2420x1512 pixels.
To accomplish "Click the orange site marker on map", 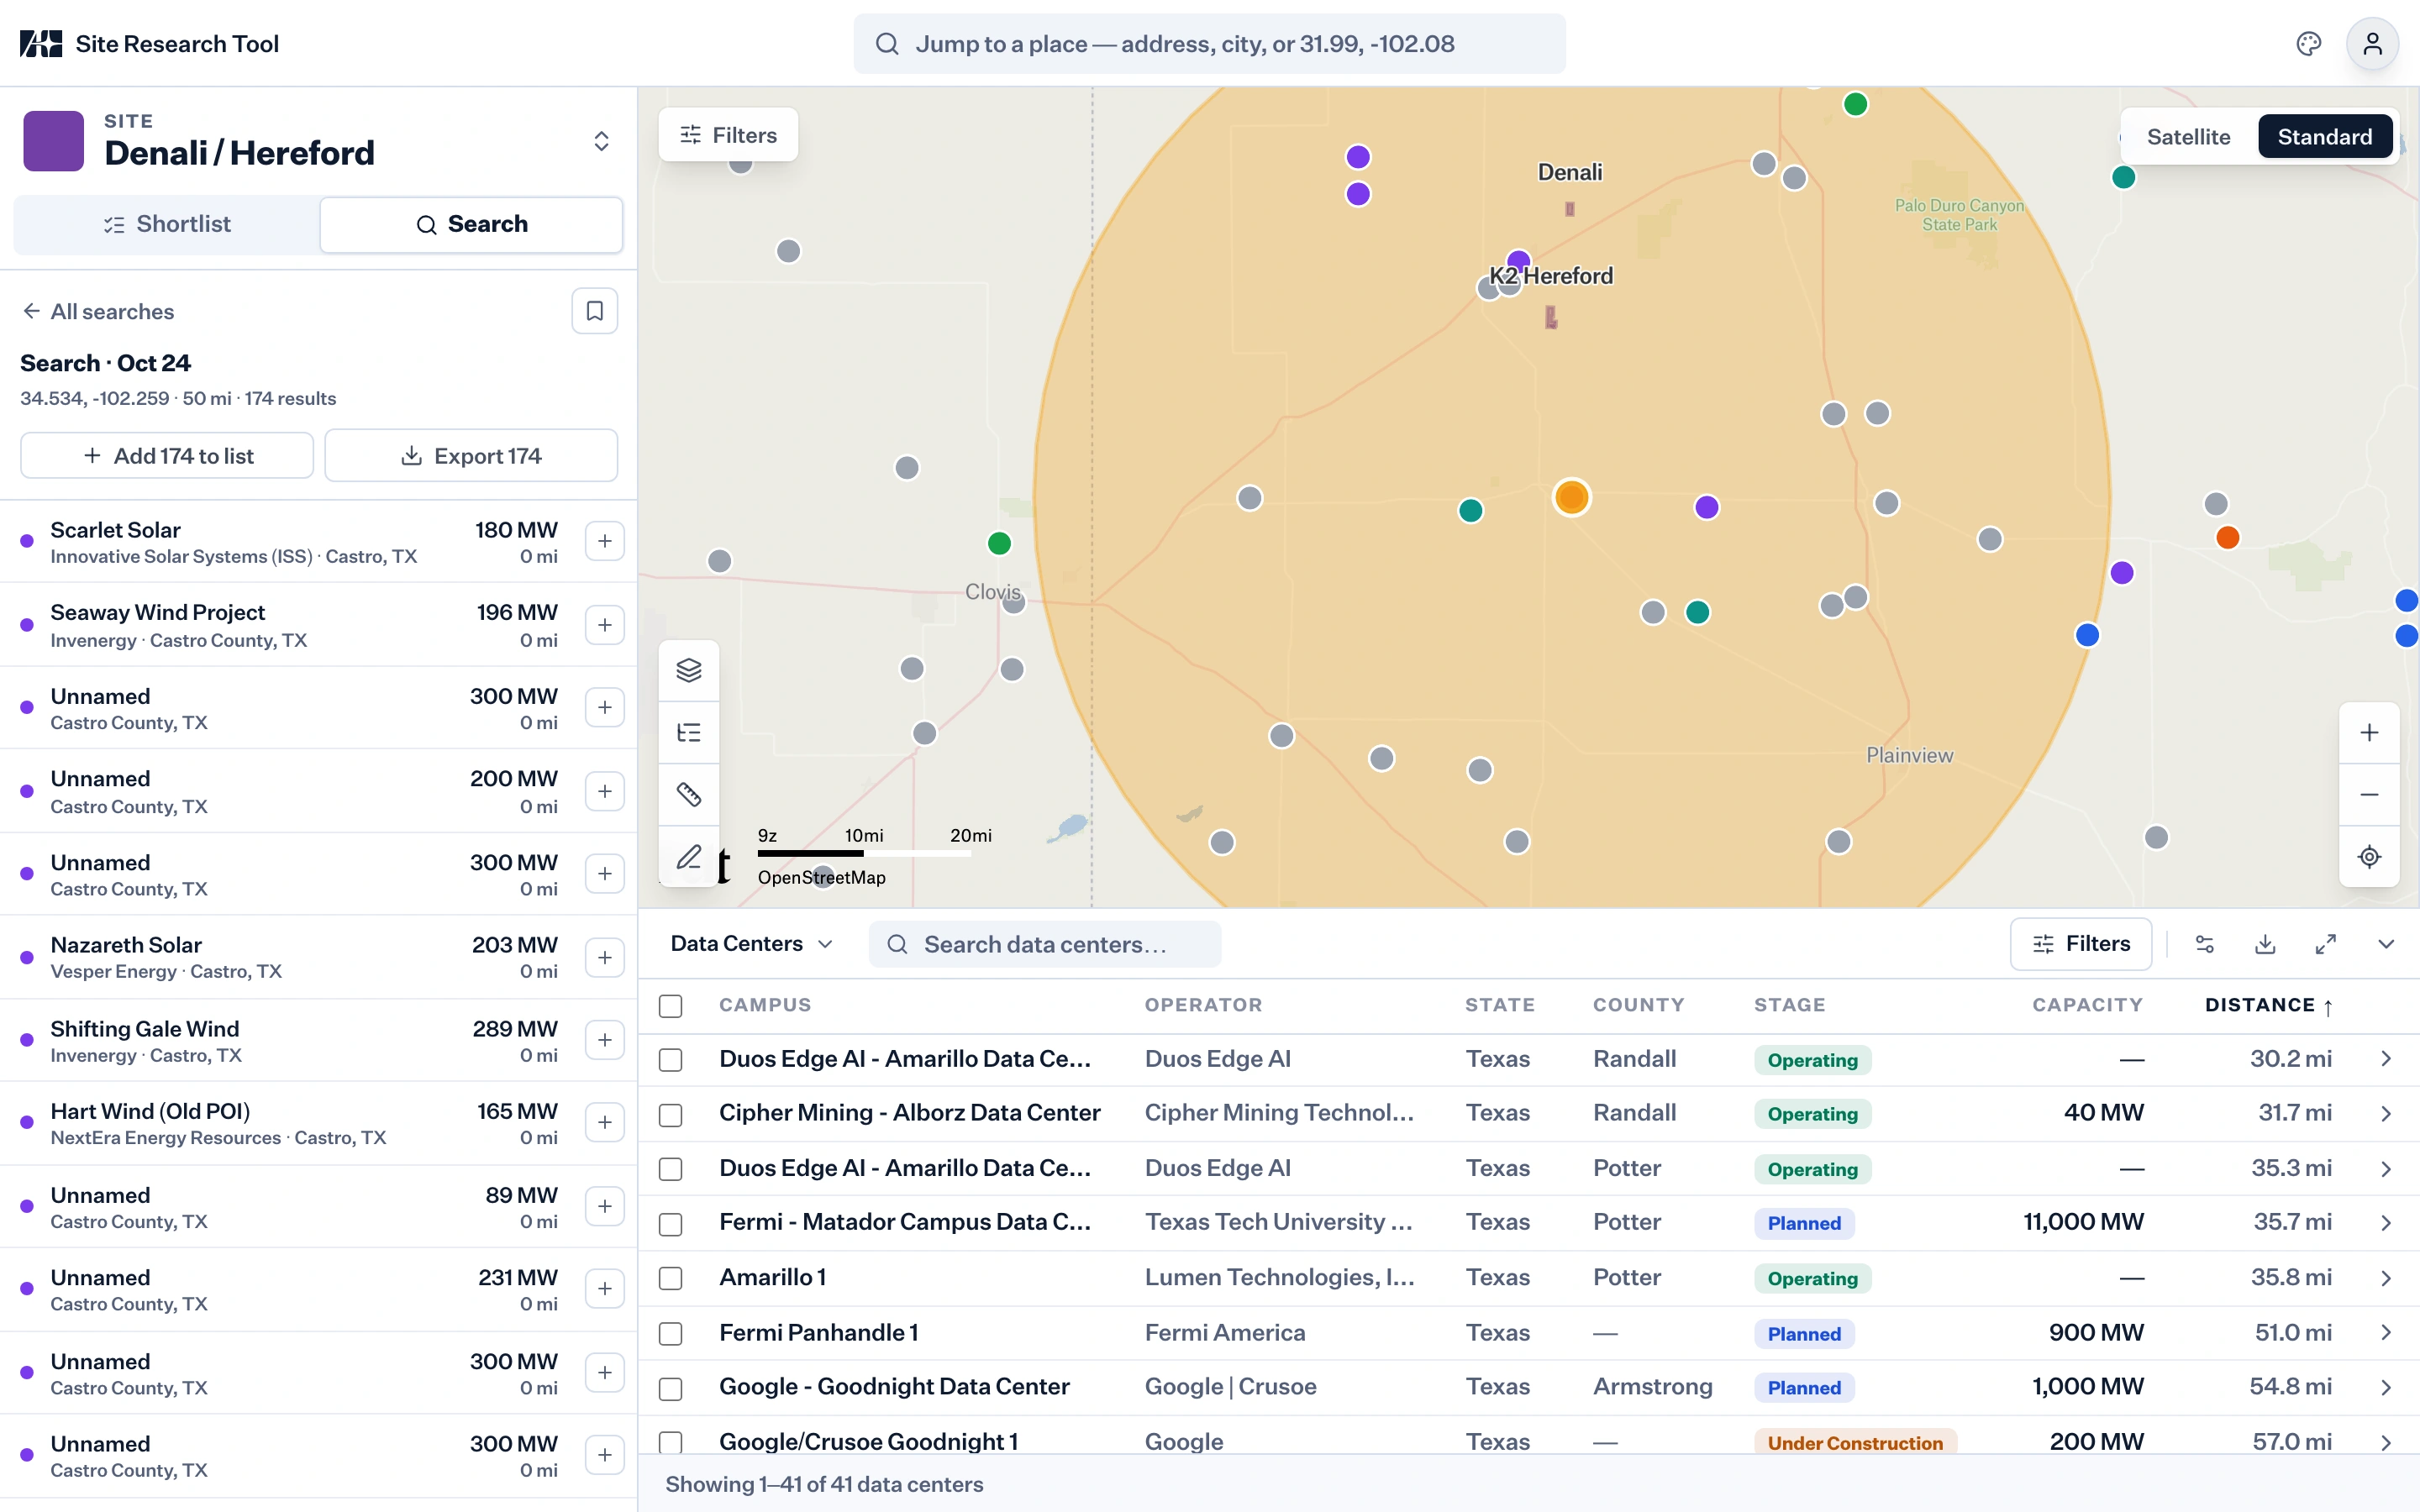I will tap(1571, 497).
